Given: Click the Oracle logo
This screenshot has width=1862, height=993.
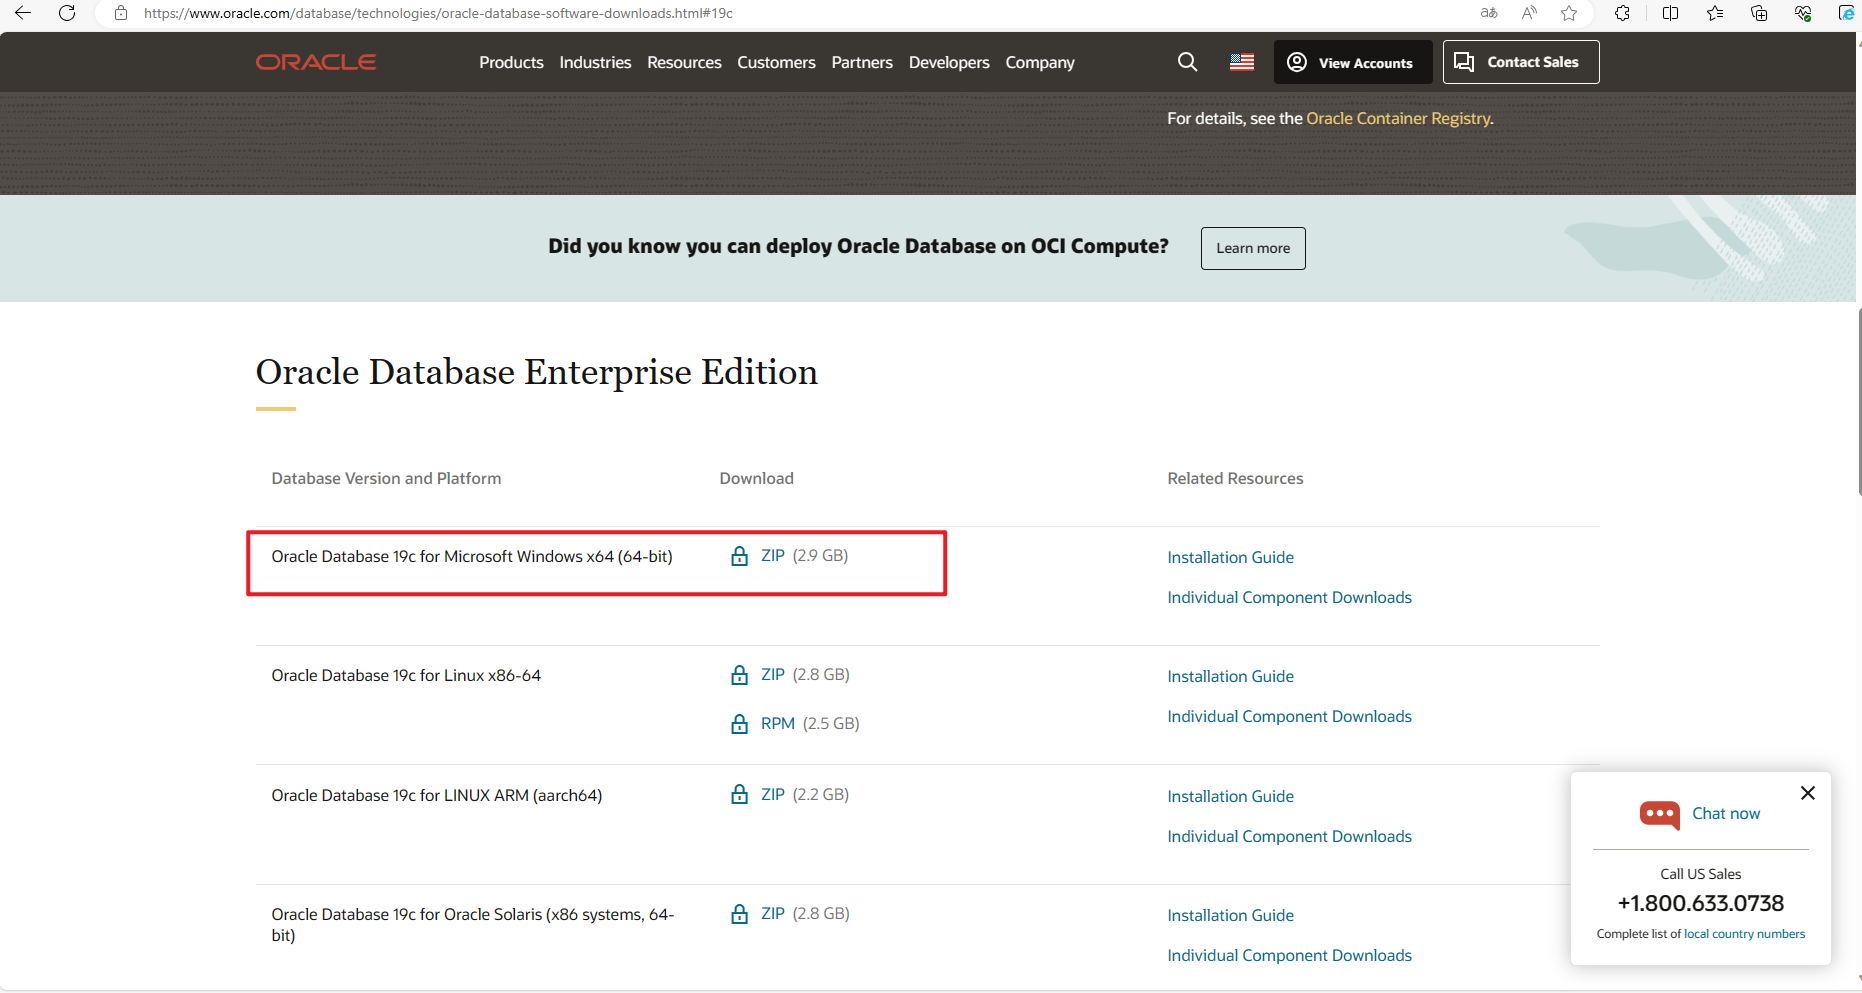Looking at the screenshot, I should [316, 62].
